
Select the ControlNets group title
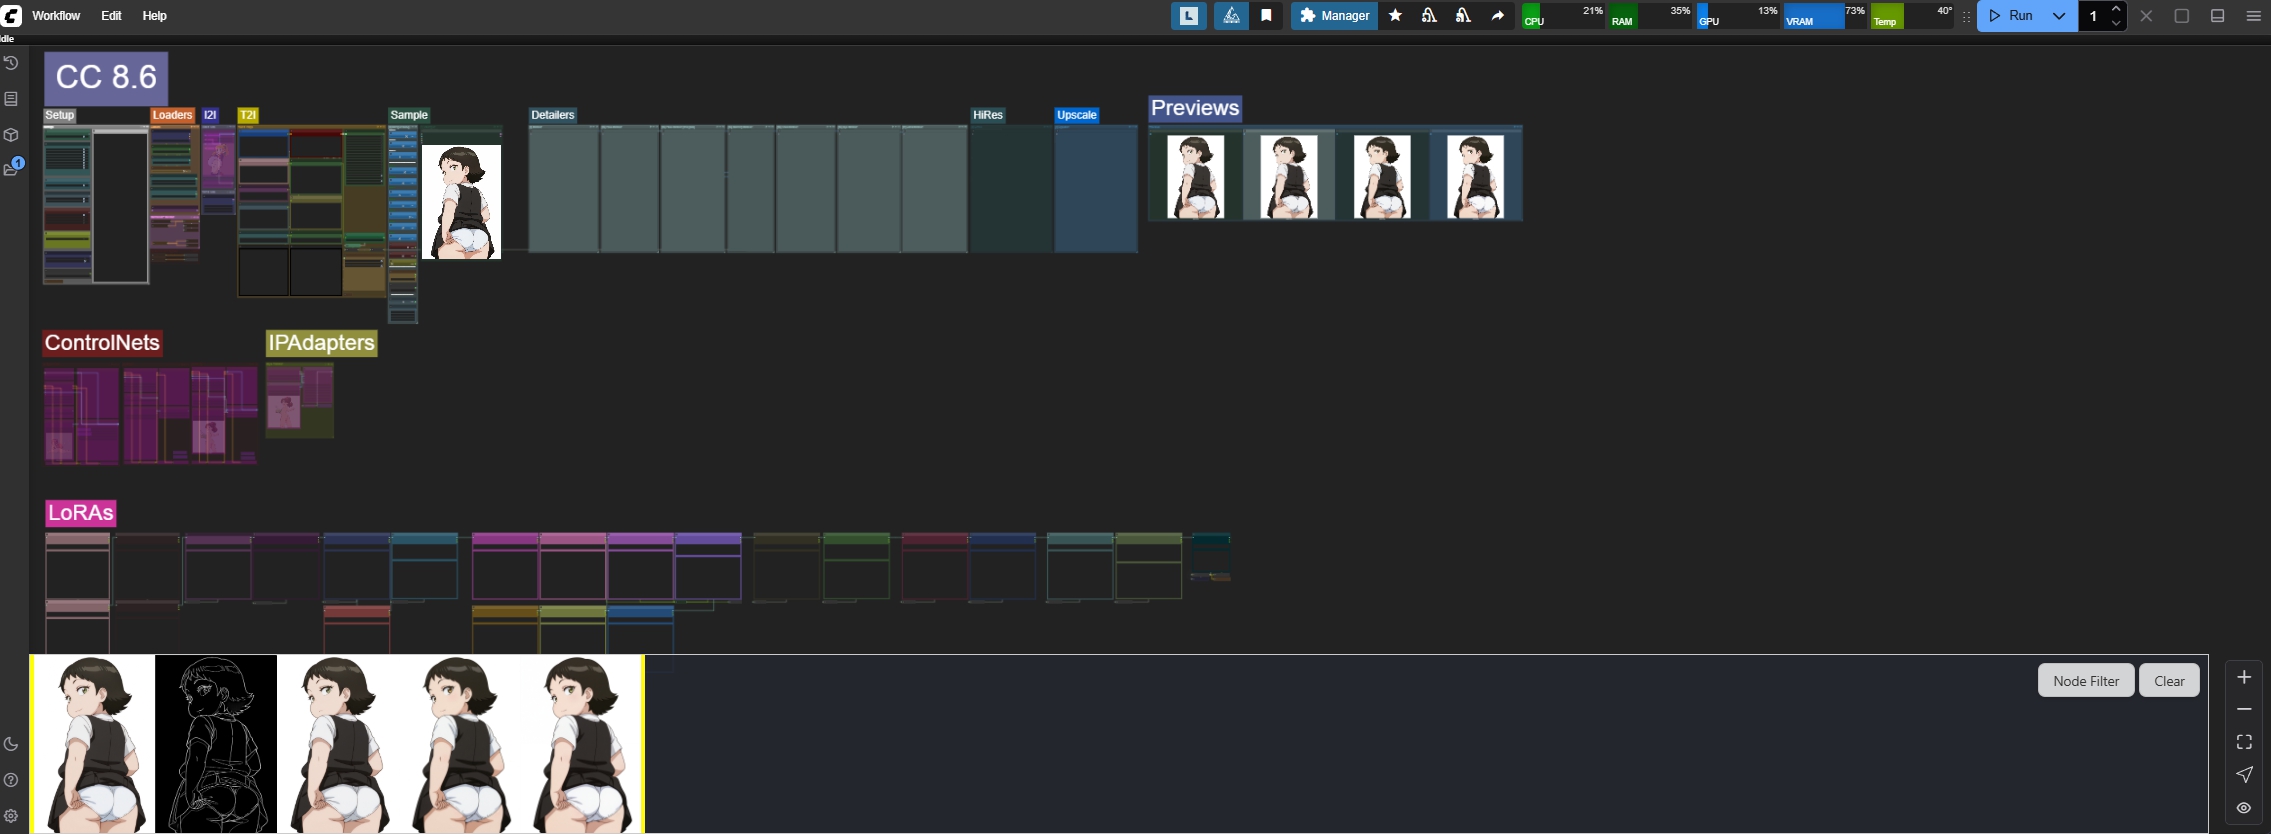click(102, 343)
